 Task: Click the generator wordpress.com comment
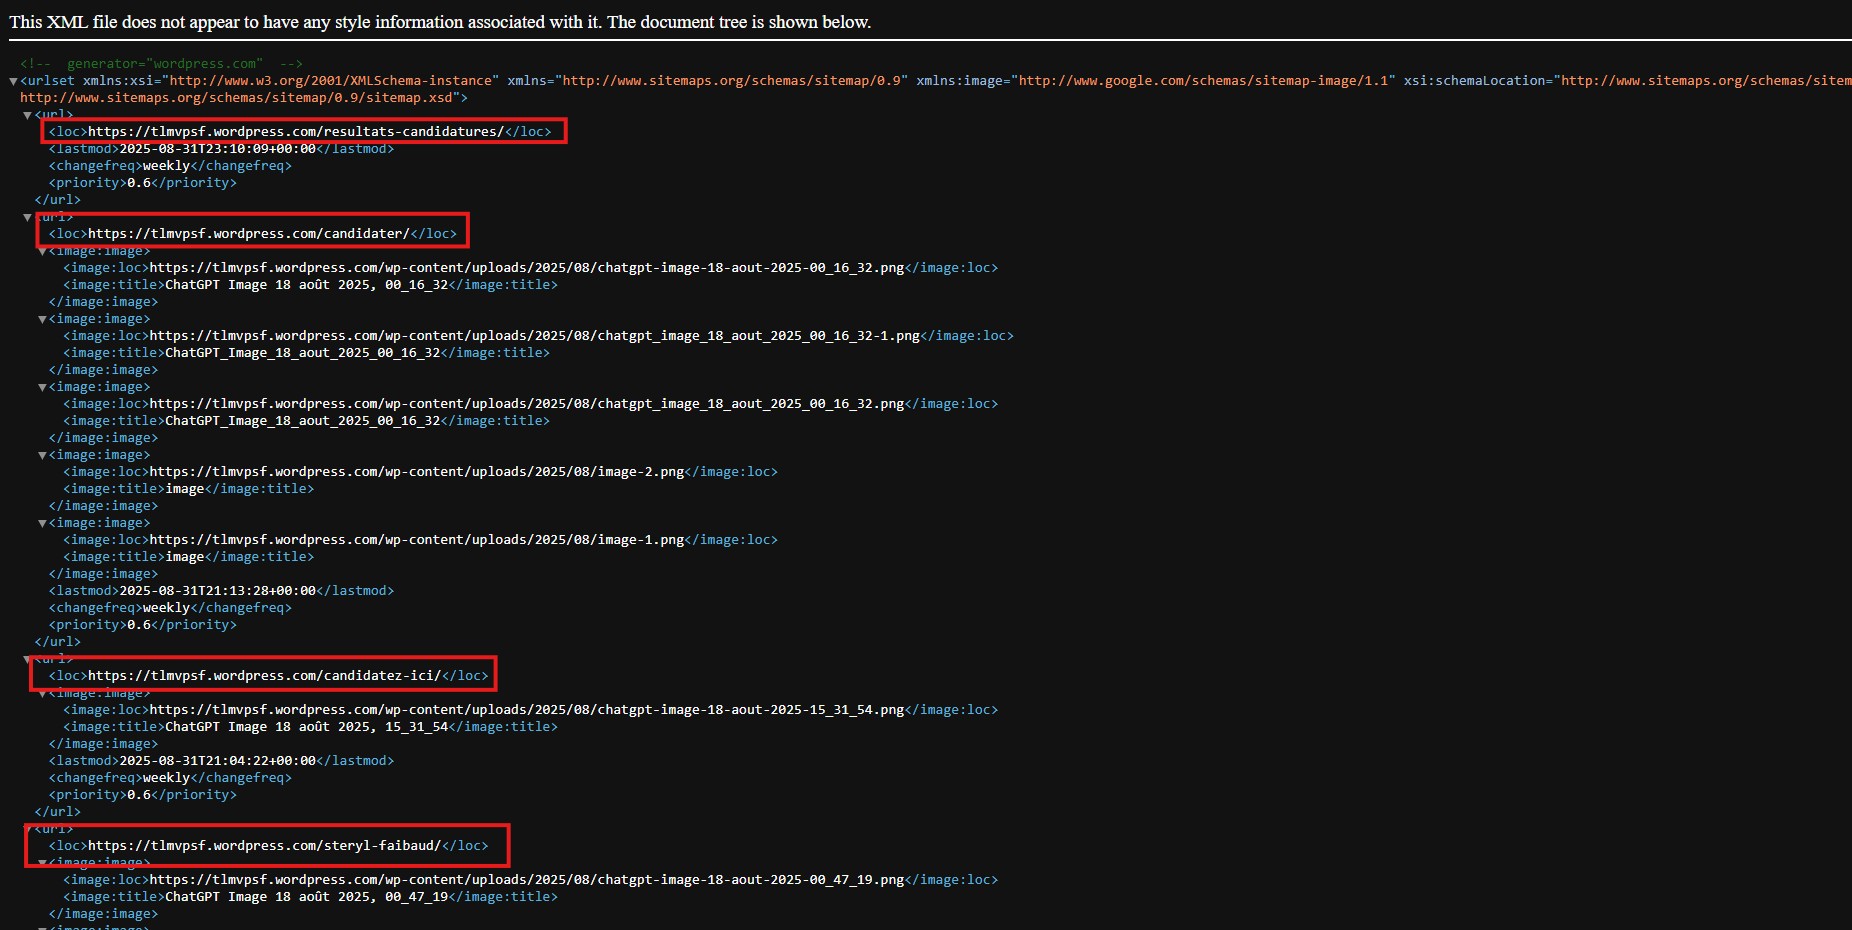click(x=160, y=64)
